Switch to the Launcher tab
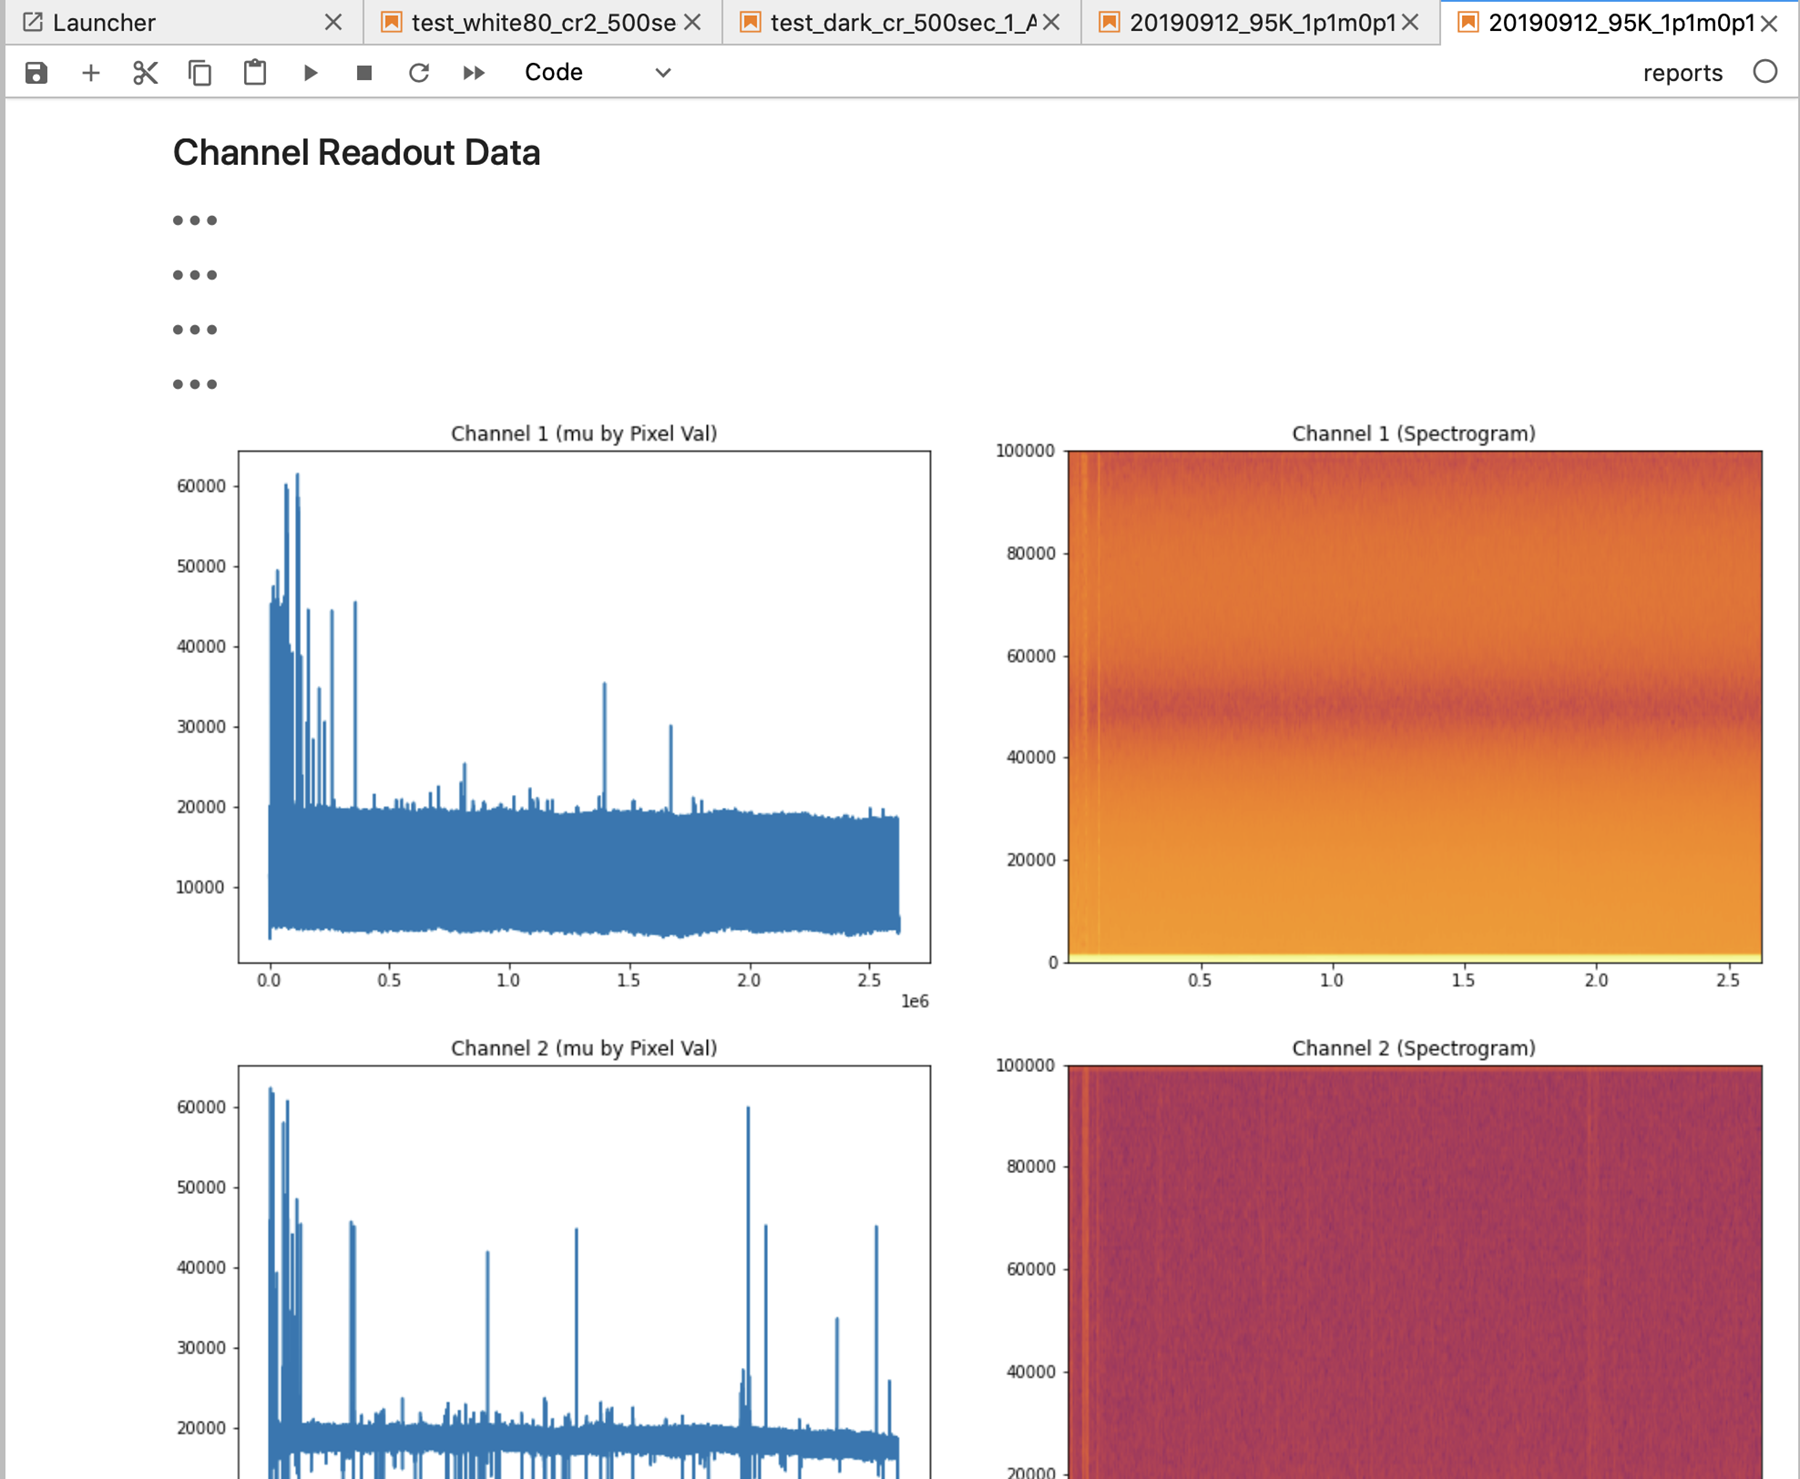The height and width of the screenshot is (1479, 1800). [104, 22]
